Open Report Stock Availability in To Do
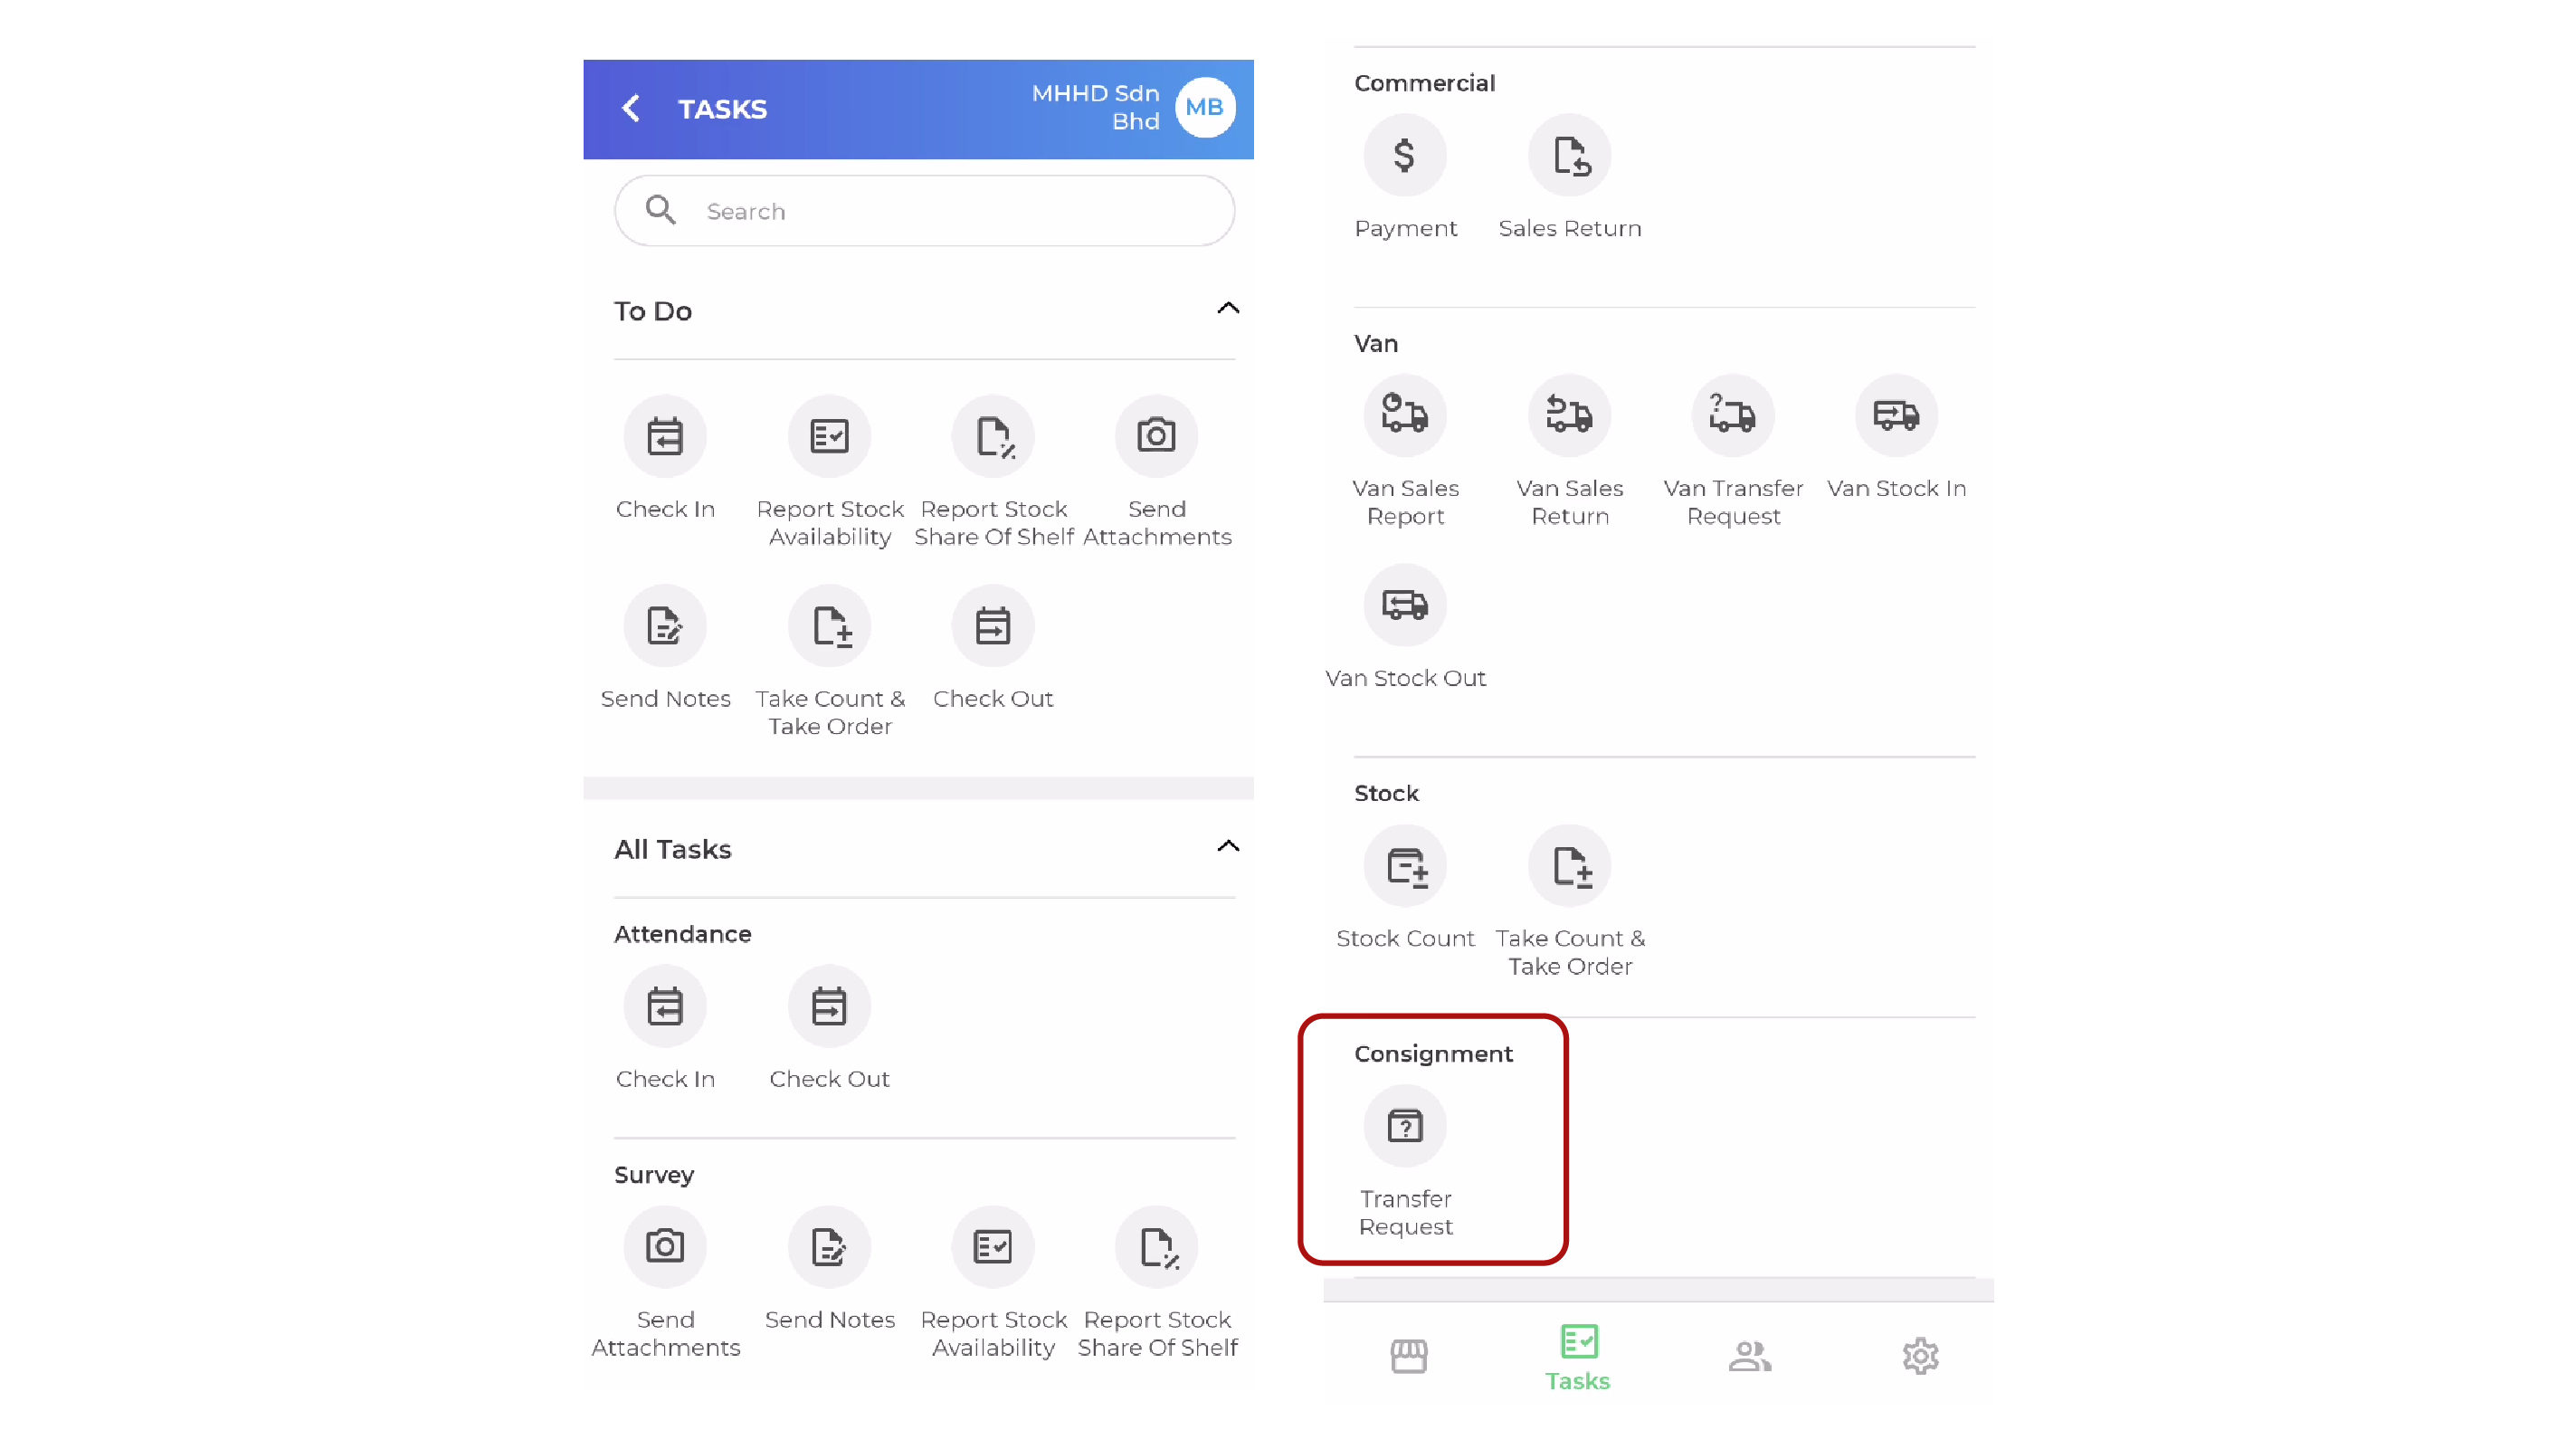Image resolution: width=2576 pixels, height=1449 pixels. pos(829,436)
